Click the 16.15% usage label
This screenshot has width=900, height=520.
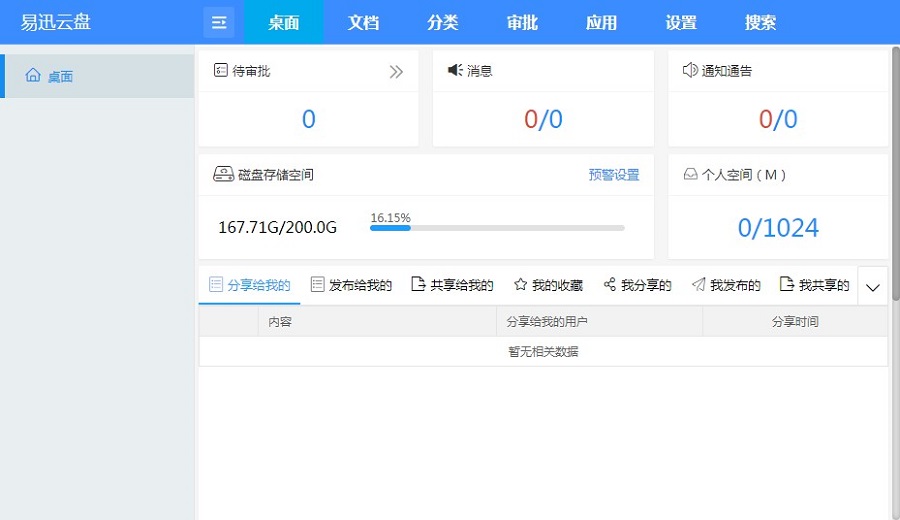(390, 218)
